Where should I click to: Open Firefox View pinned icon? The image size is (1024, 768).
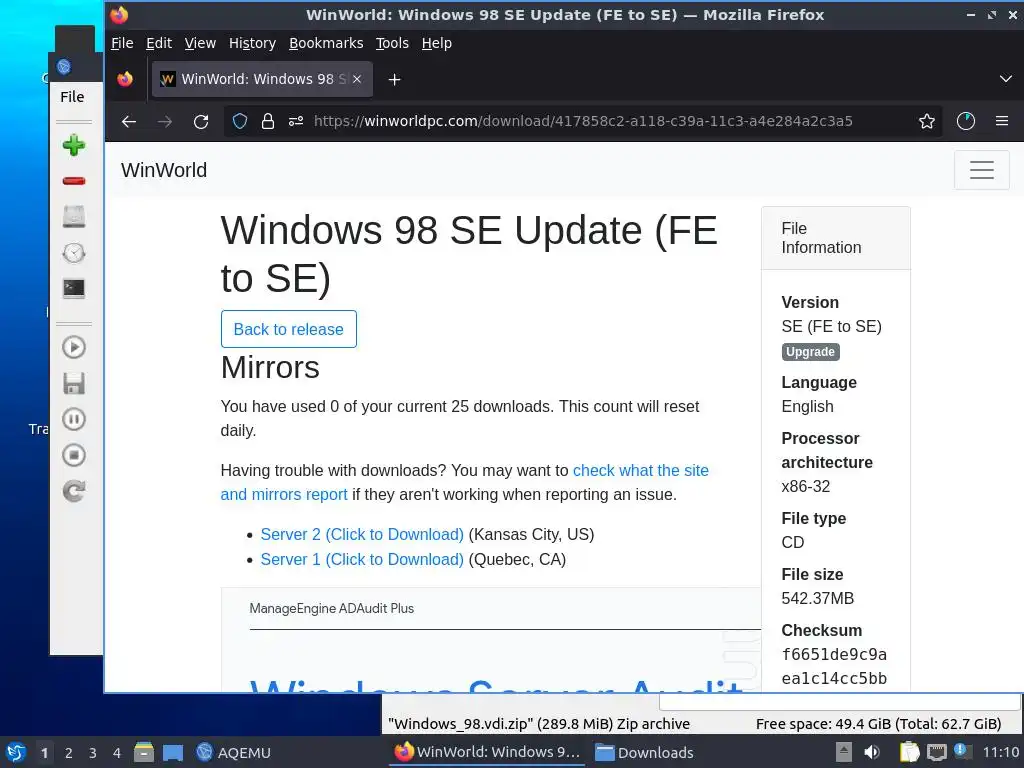(x=125, y=80)
